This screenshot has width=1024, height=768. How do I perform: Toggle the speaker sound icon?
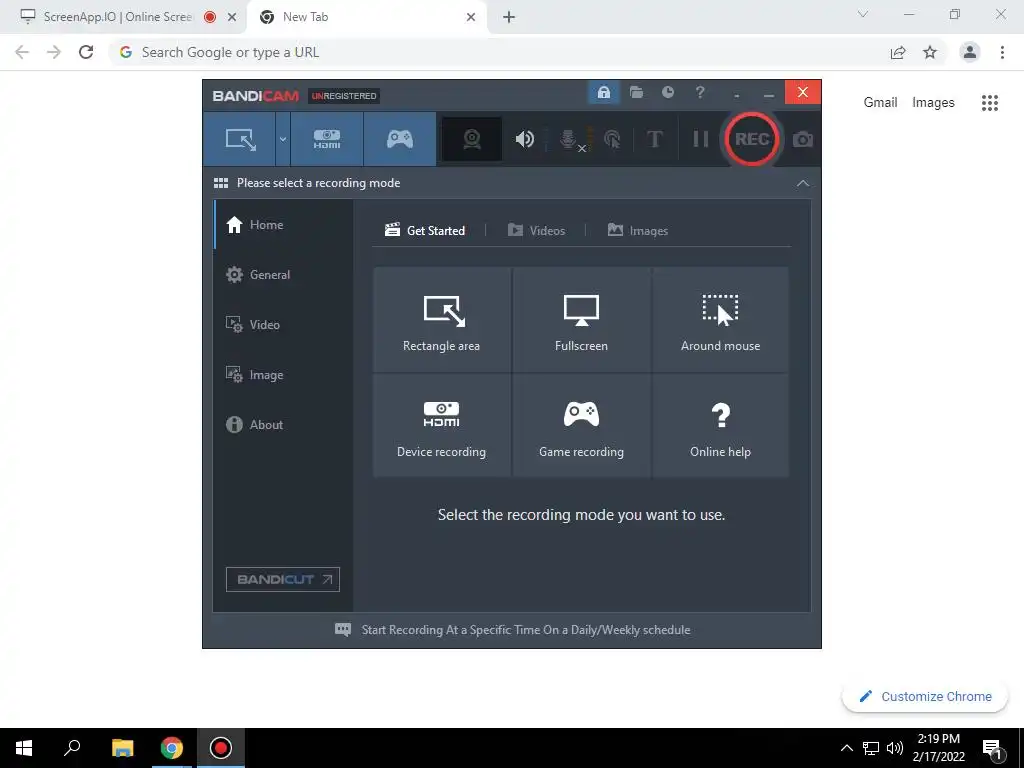(x=524, y=139)
